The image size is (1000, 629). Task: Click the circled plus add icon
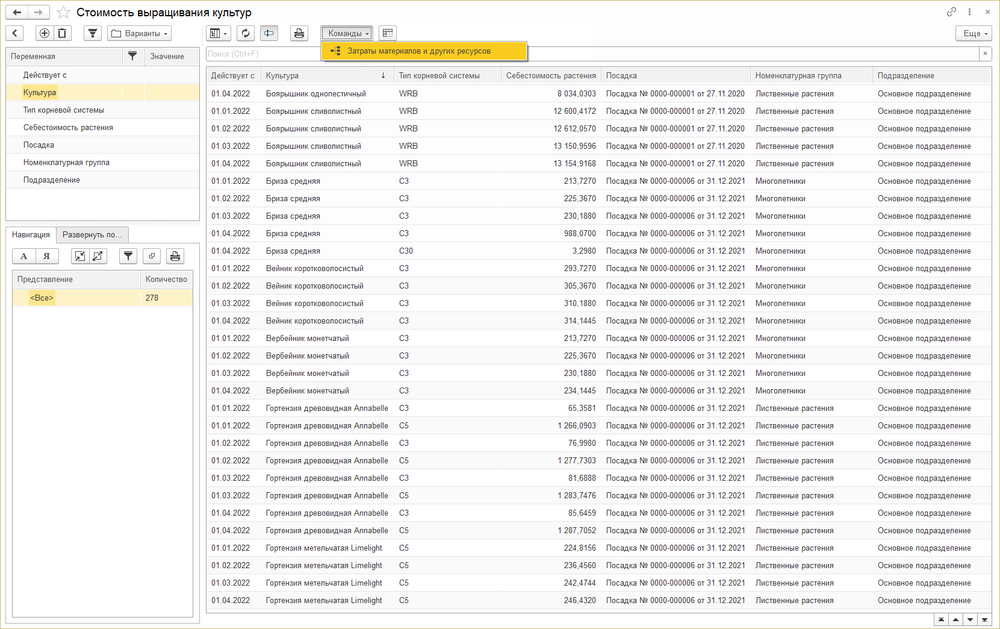click(x=44, y=33)
